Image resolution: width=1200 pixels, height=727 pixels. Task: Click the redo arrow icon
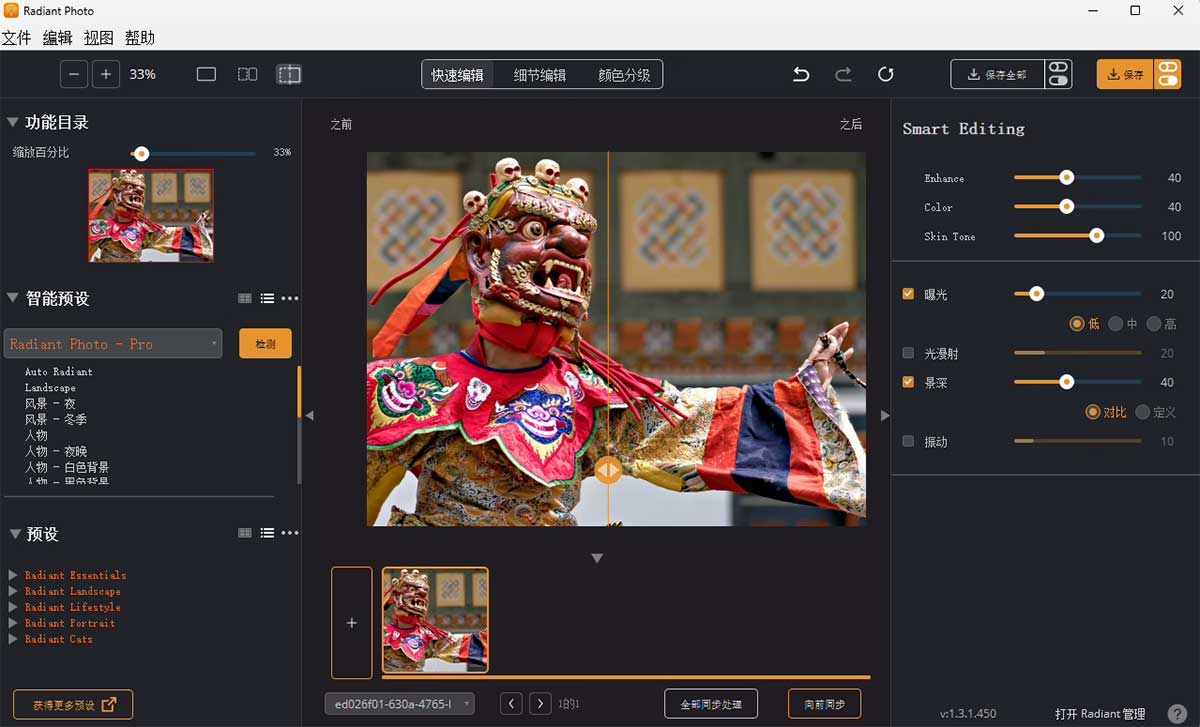click(x=842, y=73)
